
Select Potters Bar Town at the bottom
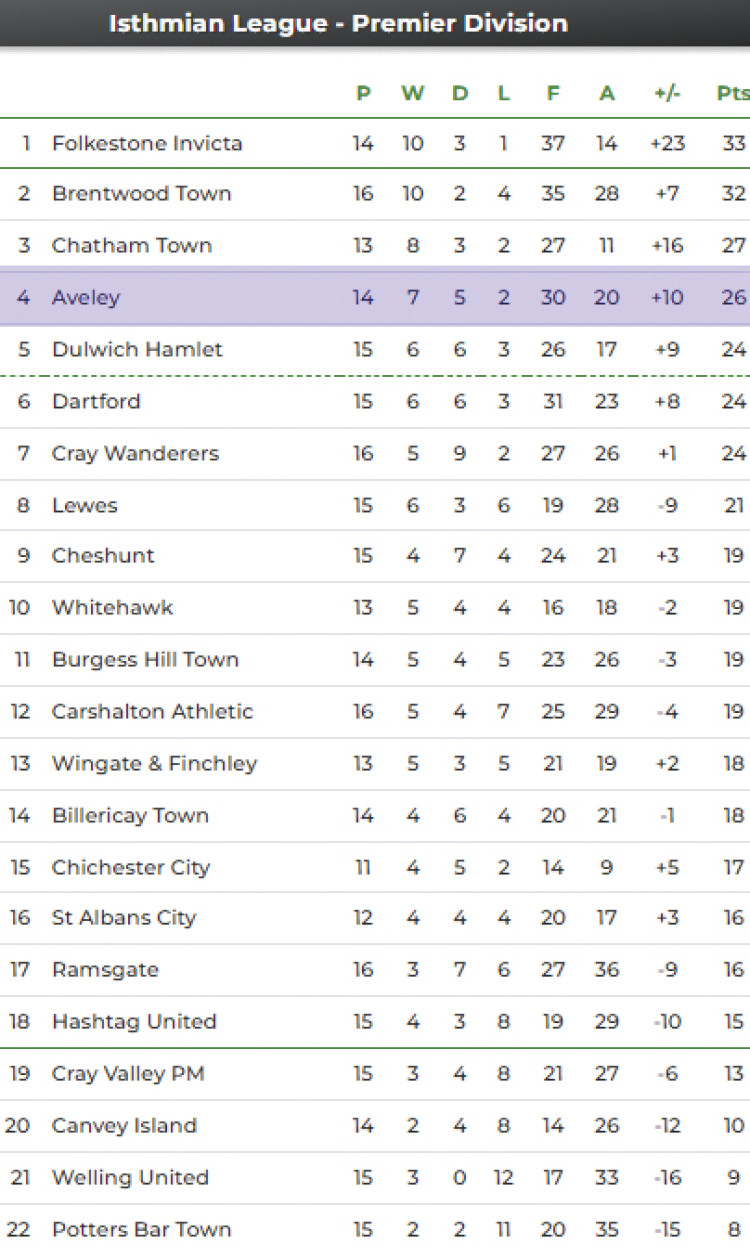[141, 1229]
